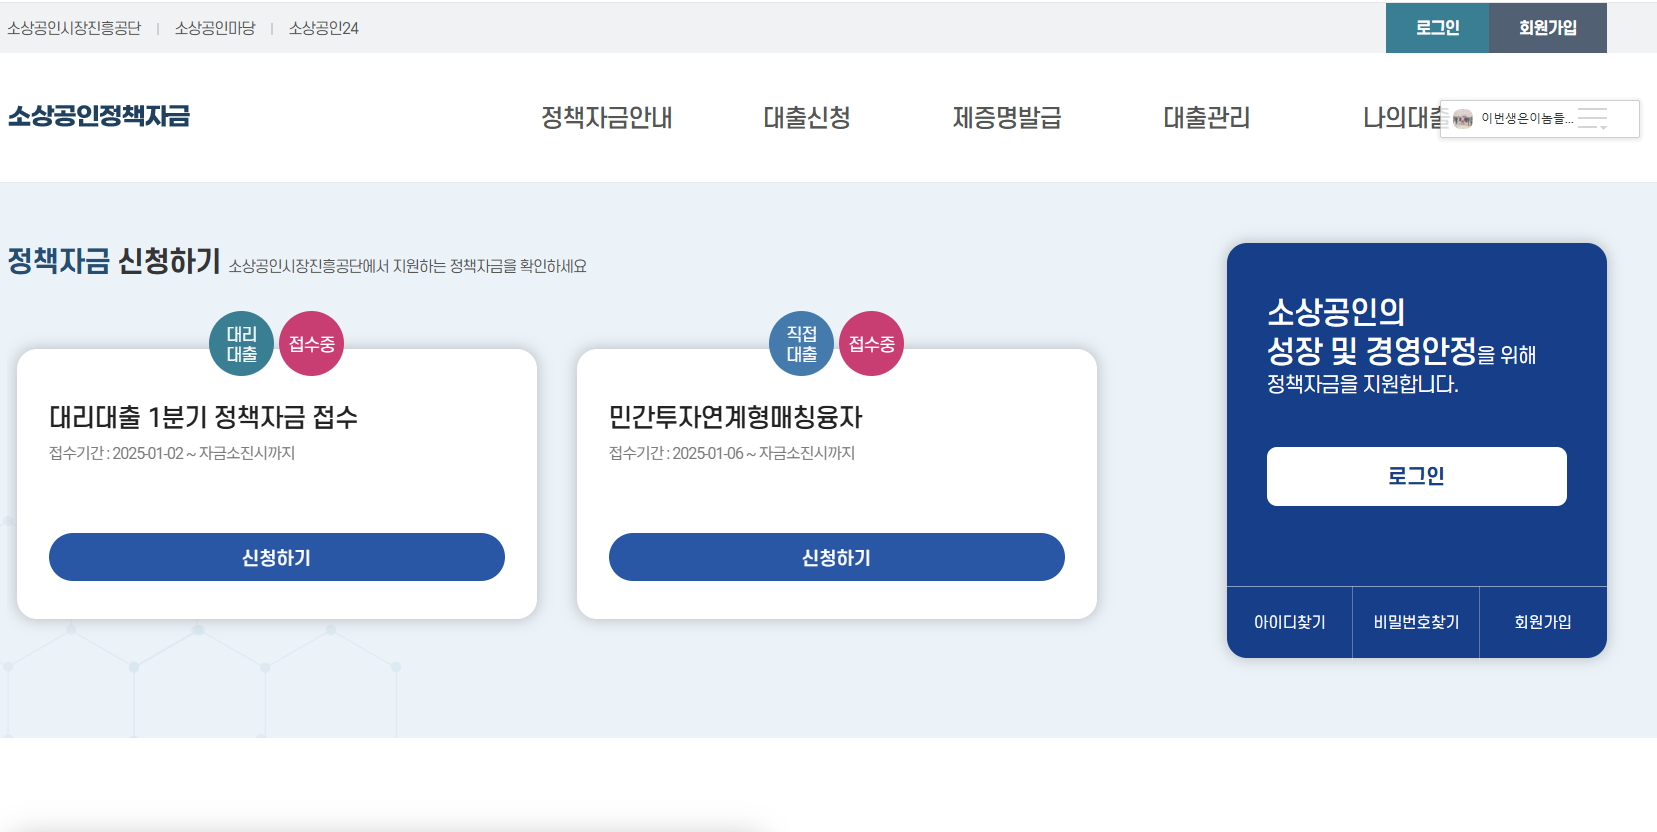The width and height of the screenshot is (1657, 832).
Task: Apply for 대리대출 1분기 정책자금 접수
Action: (x=277, y=557)
